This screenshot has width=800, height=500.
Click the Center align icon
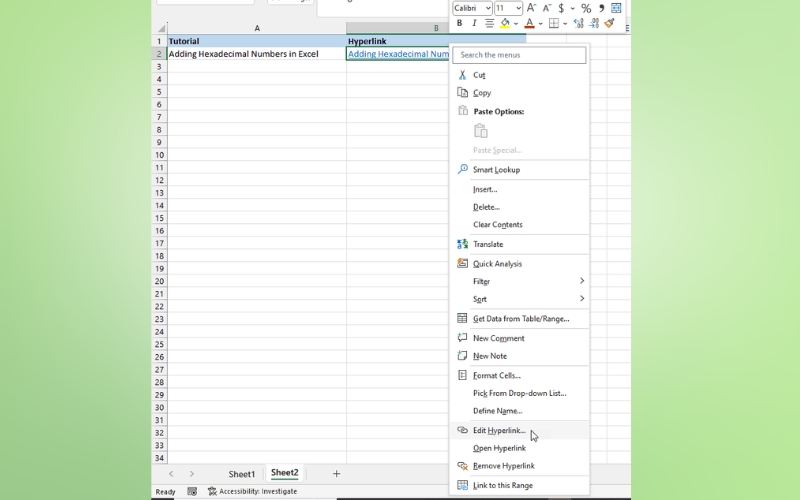pos(489,23)
